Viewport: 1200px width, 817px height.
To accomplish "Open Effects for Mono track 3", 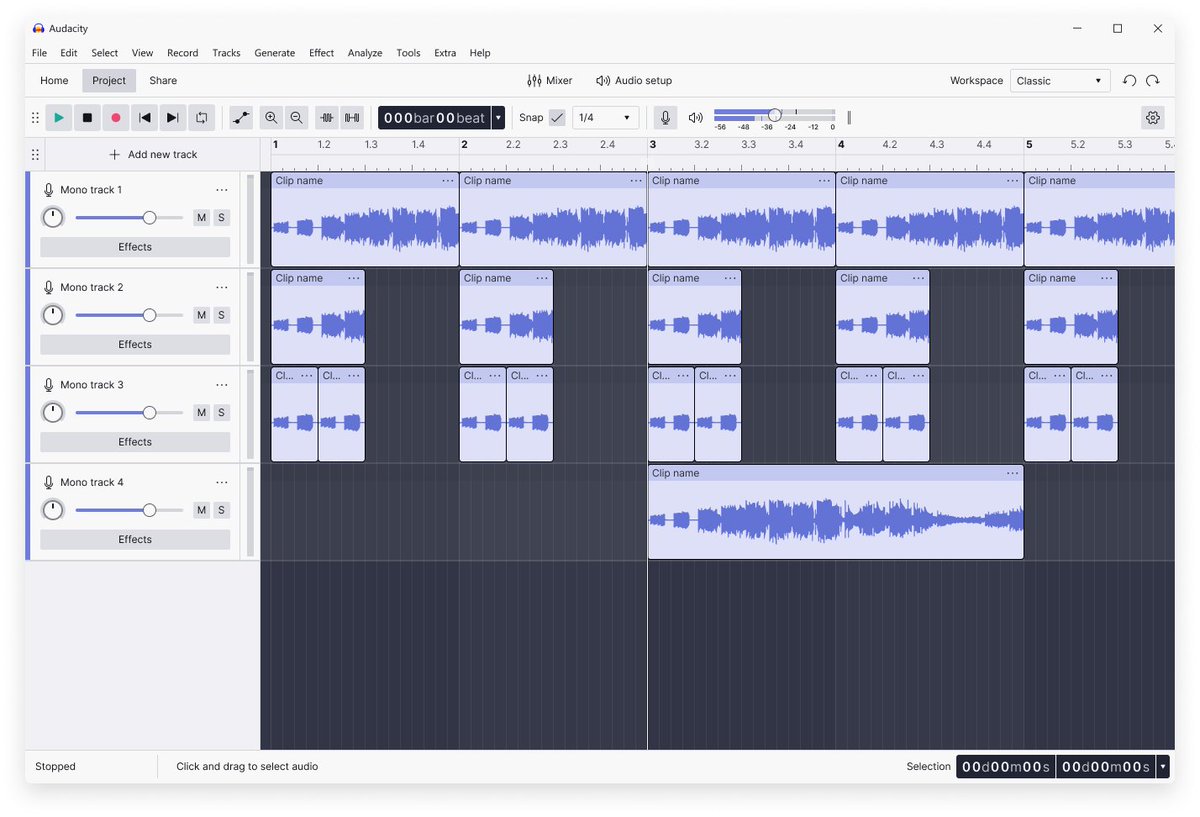I will coord(135,442).
